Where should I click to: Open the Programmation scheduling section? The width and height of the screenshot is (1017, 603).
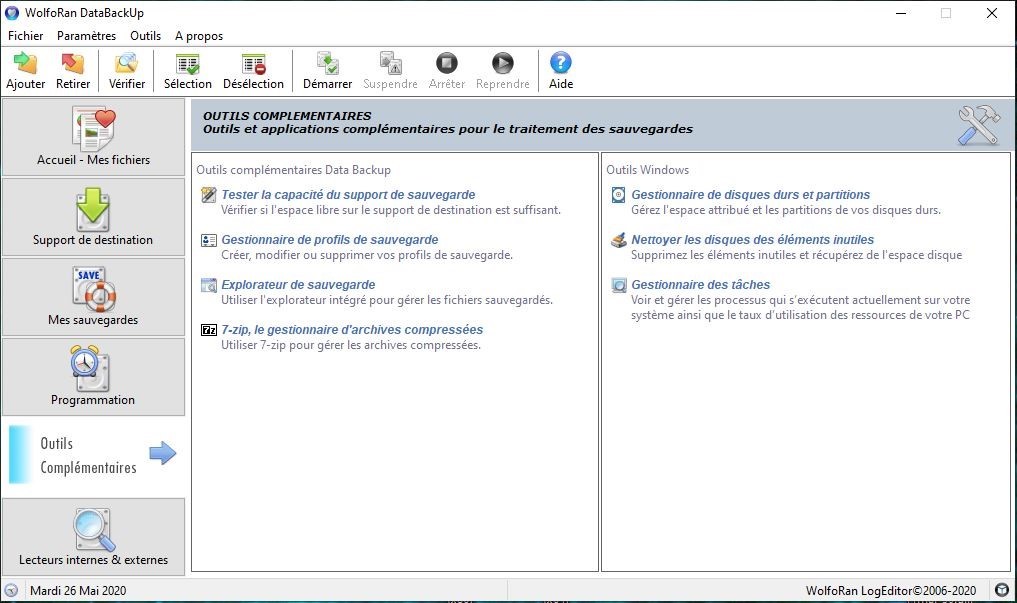pos(93,377)
